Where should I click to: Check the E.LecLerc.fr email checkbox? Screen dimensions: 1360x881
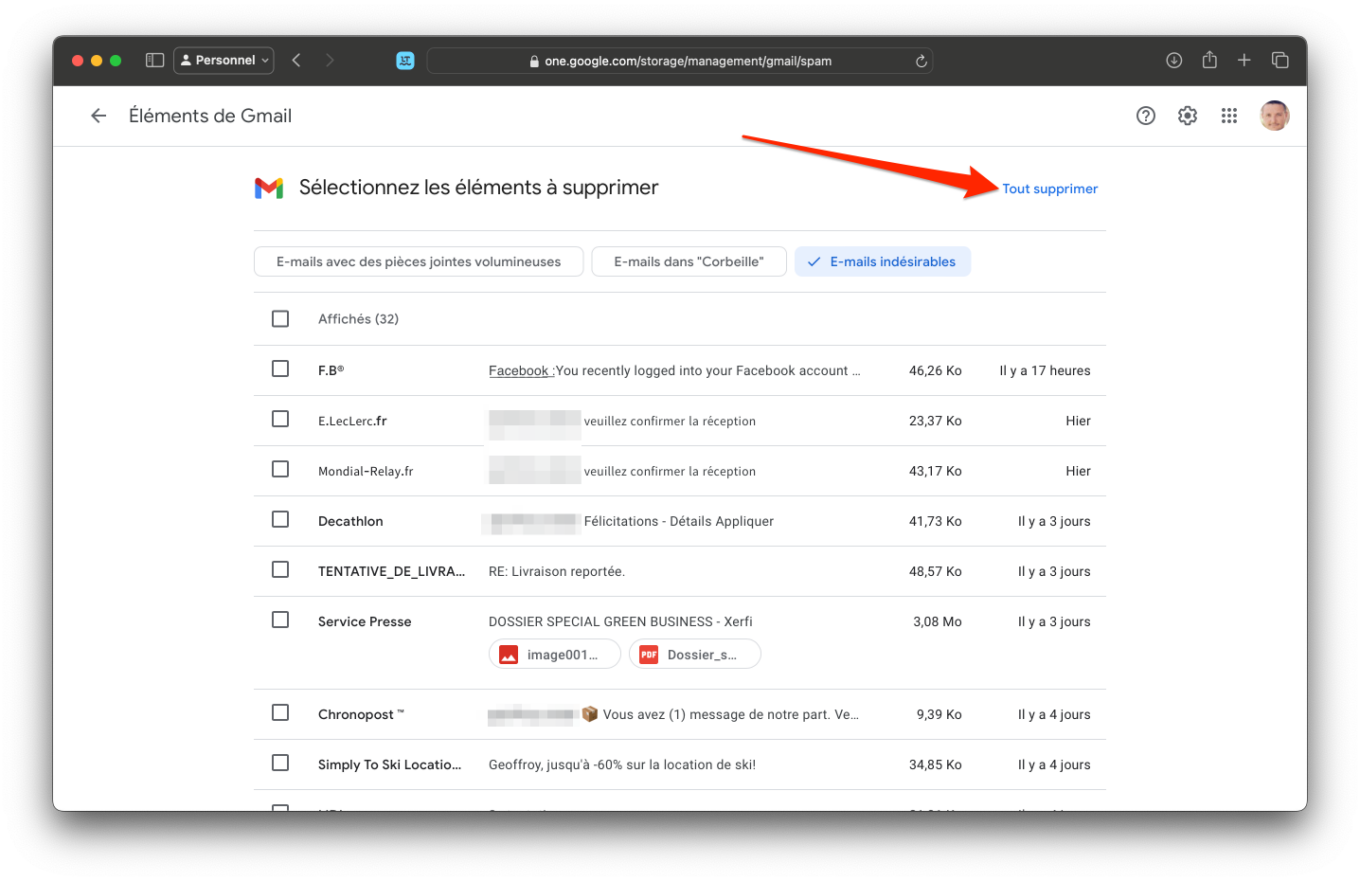[280, 419]
